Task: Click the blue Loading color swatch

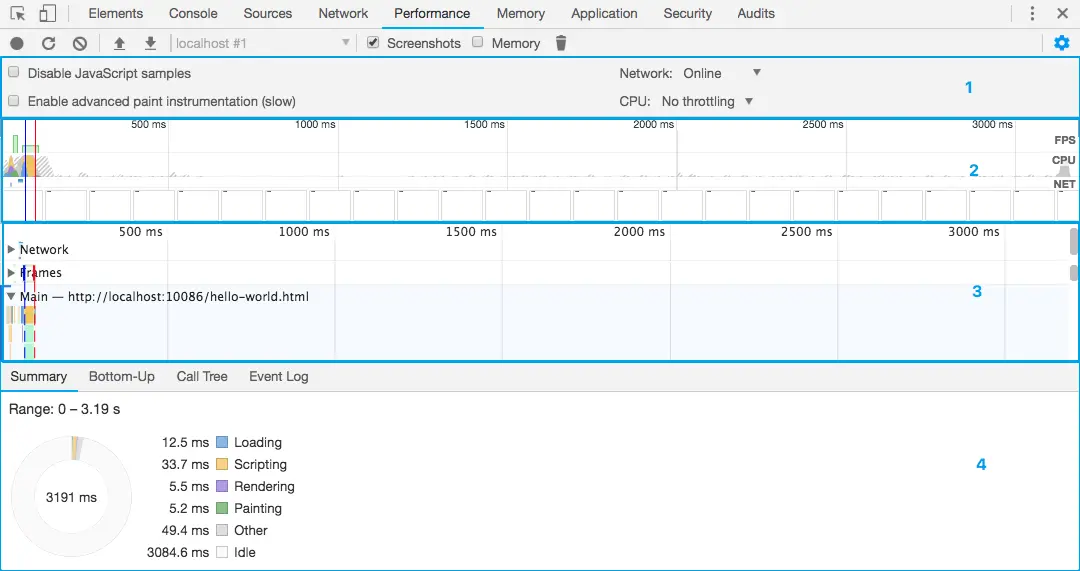Action: pos(221,442)
